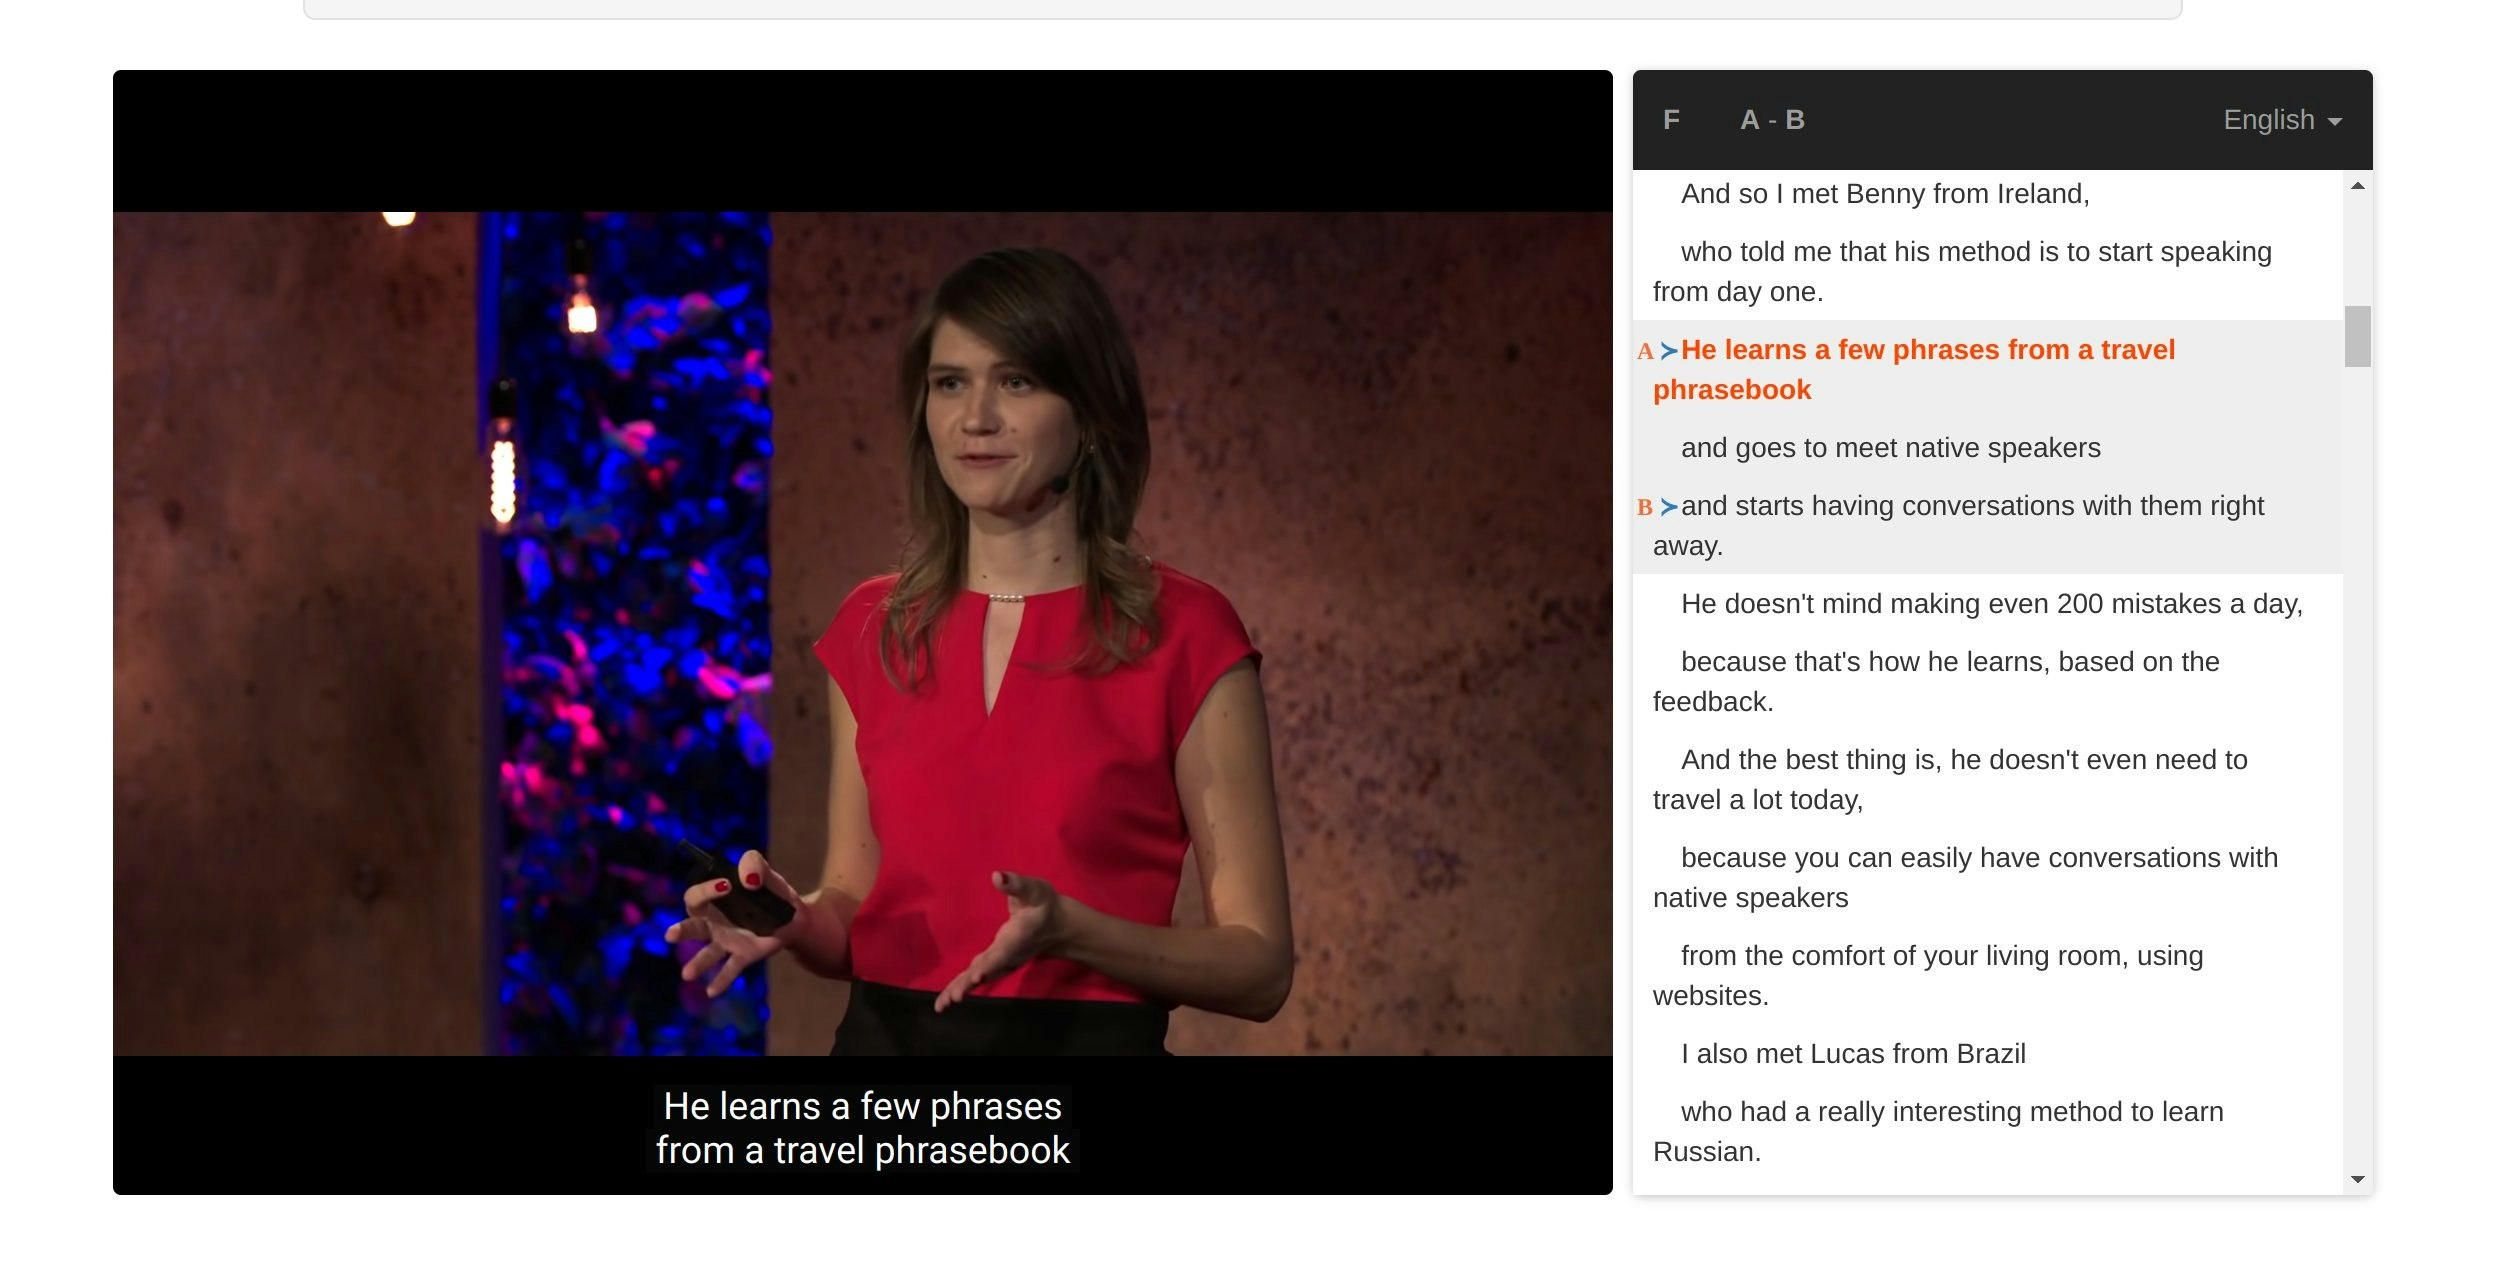
Task: Click the A loop start marker
Action: (x=1644, y=352)
